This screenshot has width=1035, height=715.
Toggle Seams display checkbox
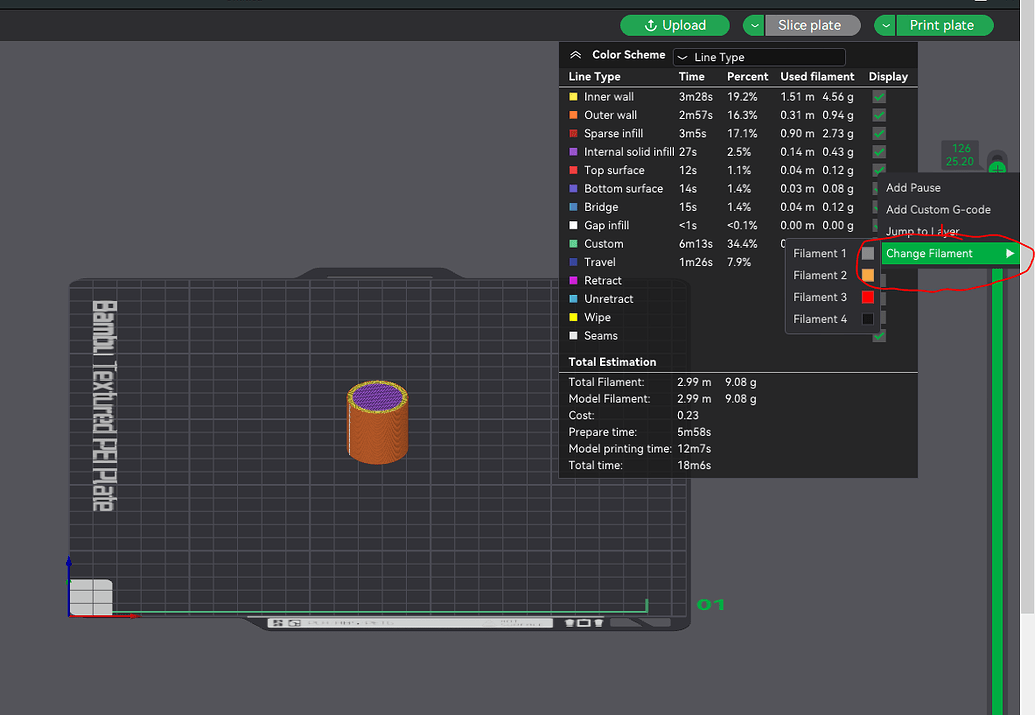(x=879, y=336)
